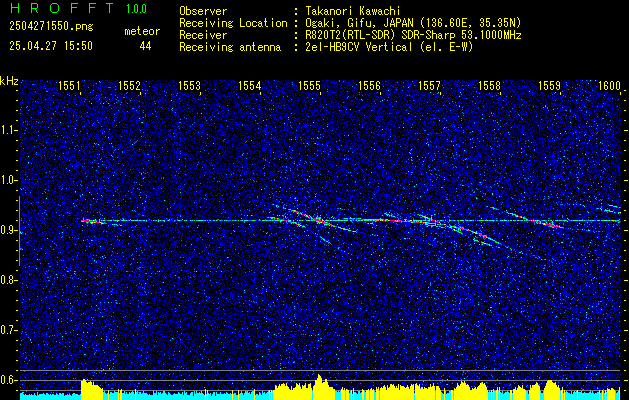Click the 0.7 frequency axis label

(x=8, y=330)
